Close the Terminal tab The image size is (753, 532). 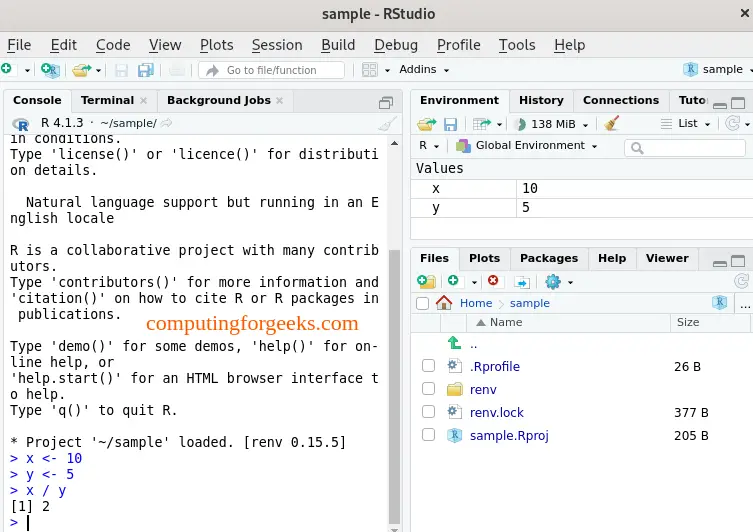144,101
